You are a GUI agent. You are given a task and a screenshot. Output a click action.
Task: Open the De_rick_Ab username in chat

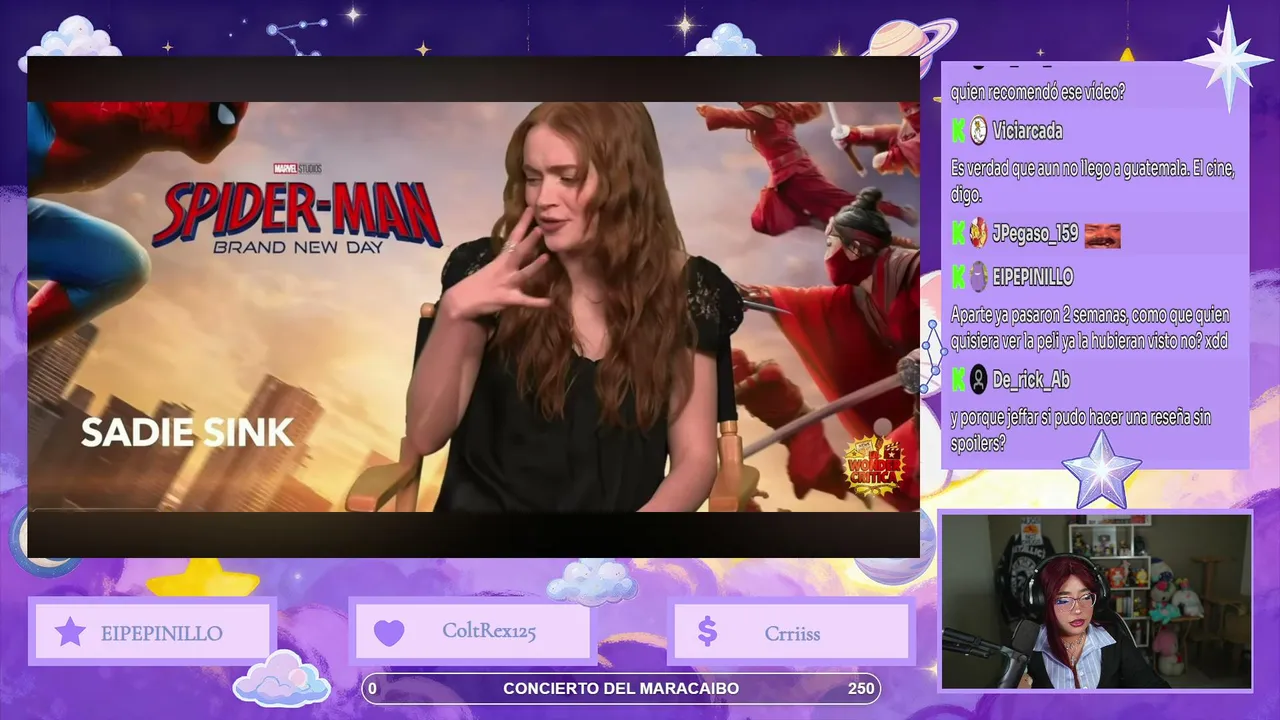click(1031, 380)
